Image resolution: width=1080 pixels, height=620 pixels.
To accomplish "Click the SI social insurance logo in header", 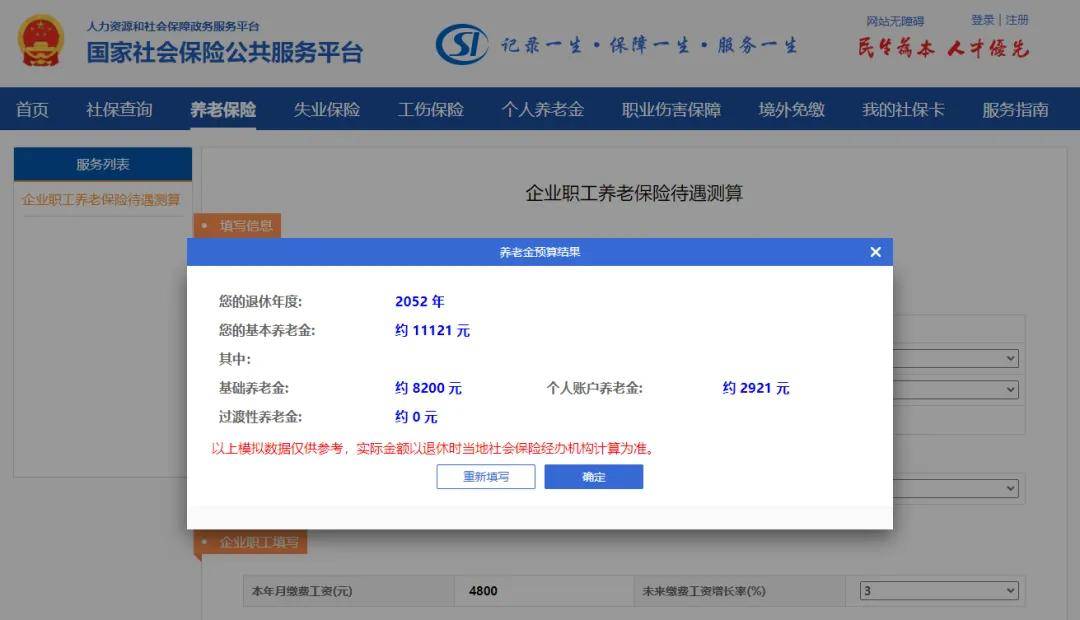I will [x=461, y=44].
